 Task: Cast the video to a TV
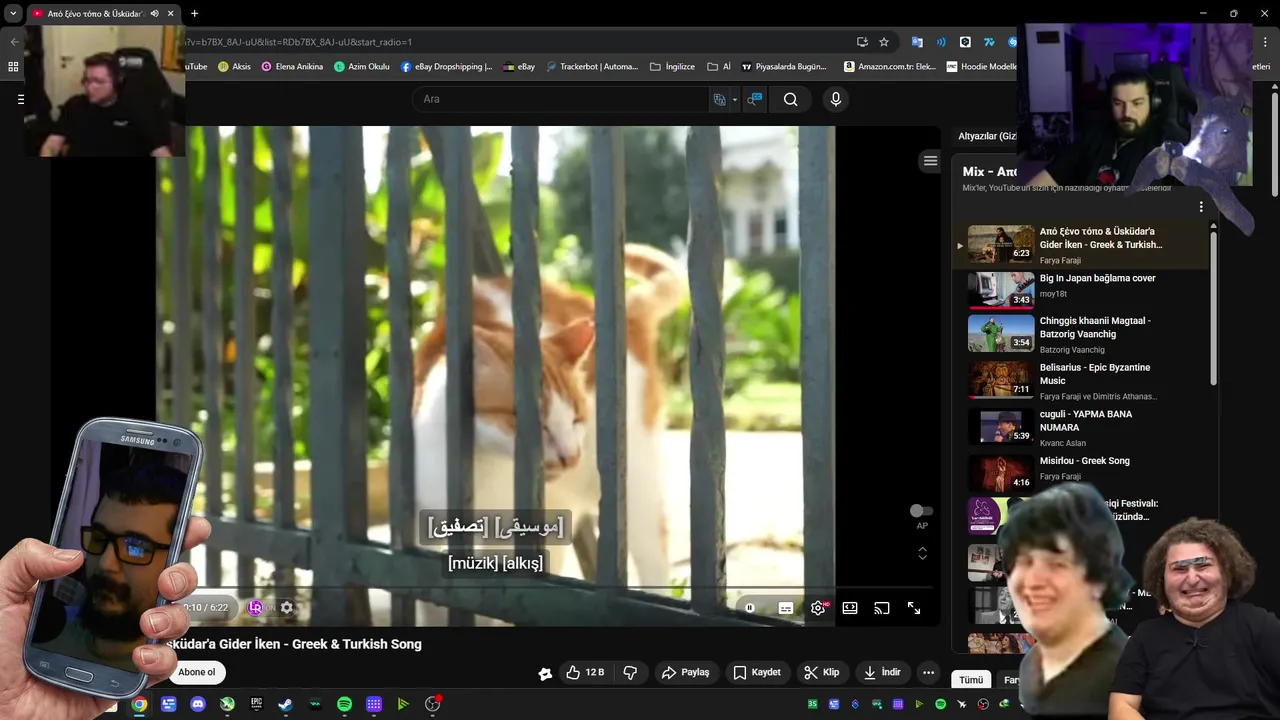[x=882, y=608]
